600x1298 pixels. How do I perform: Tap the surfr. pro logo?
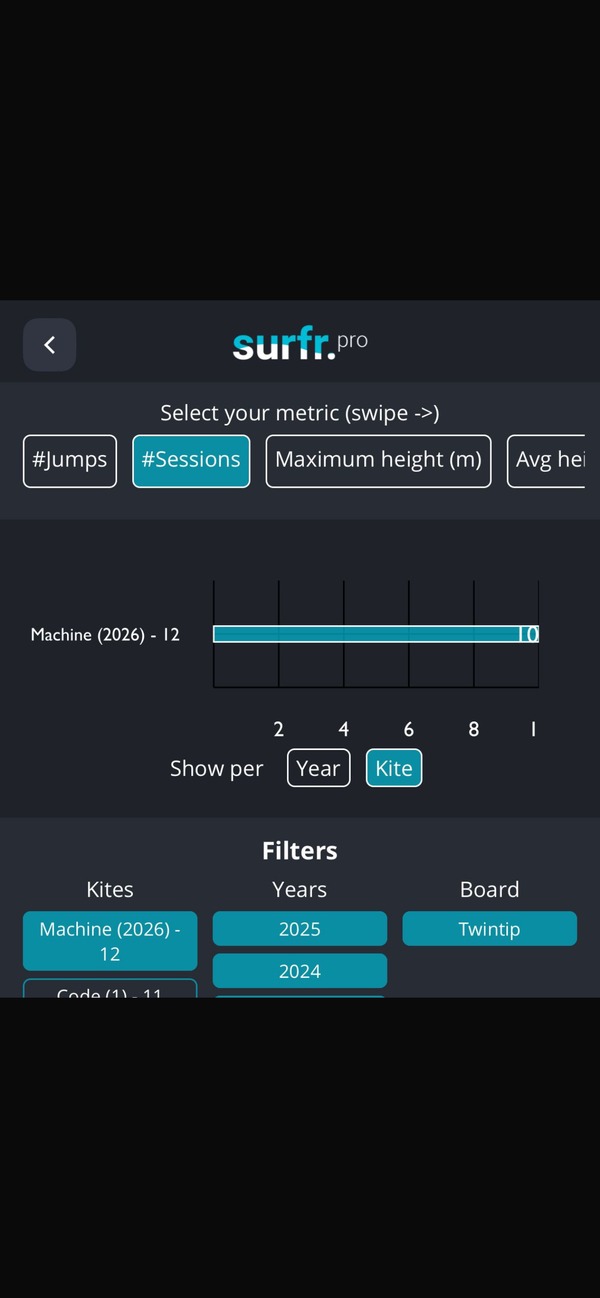point(300,344)
